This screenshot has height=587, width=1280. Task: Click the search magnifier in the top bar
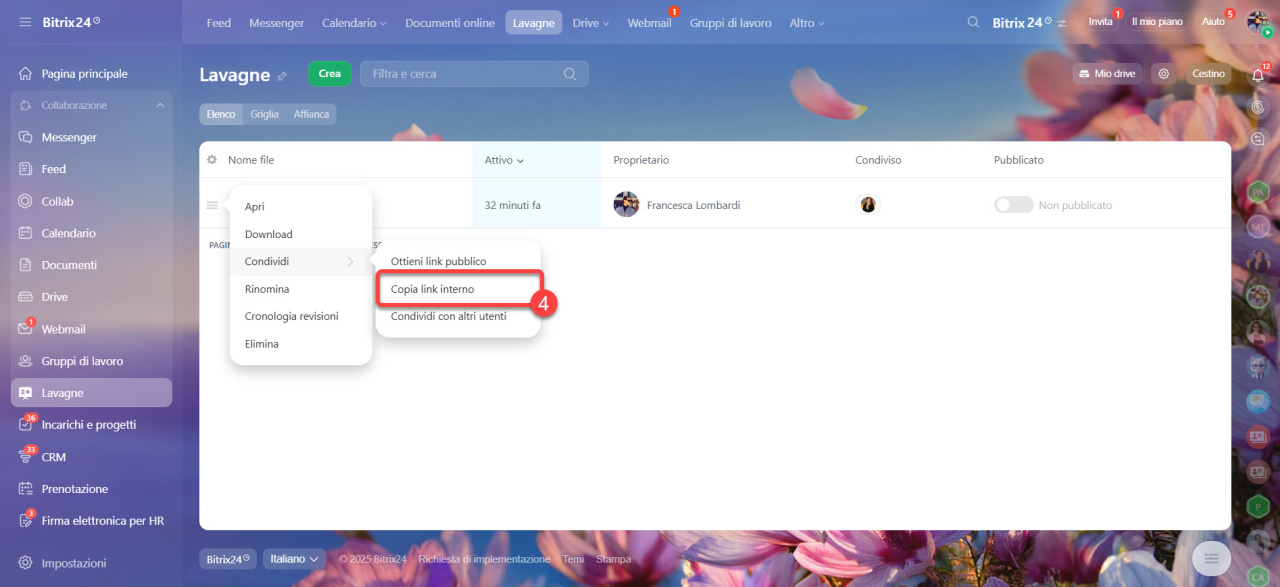tap(973, 22)
